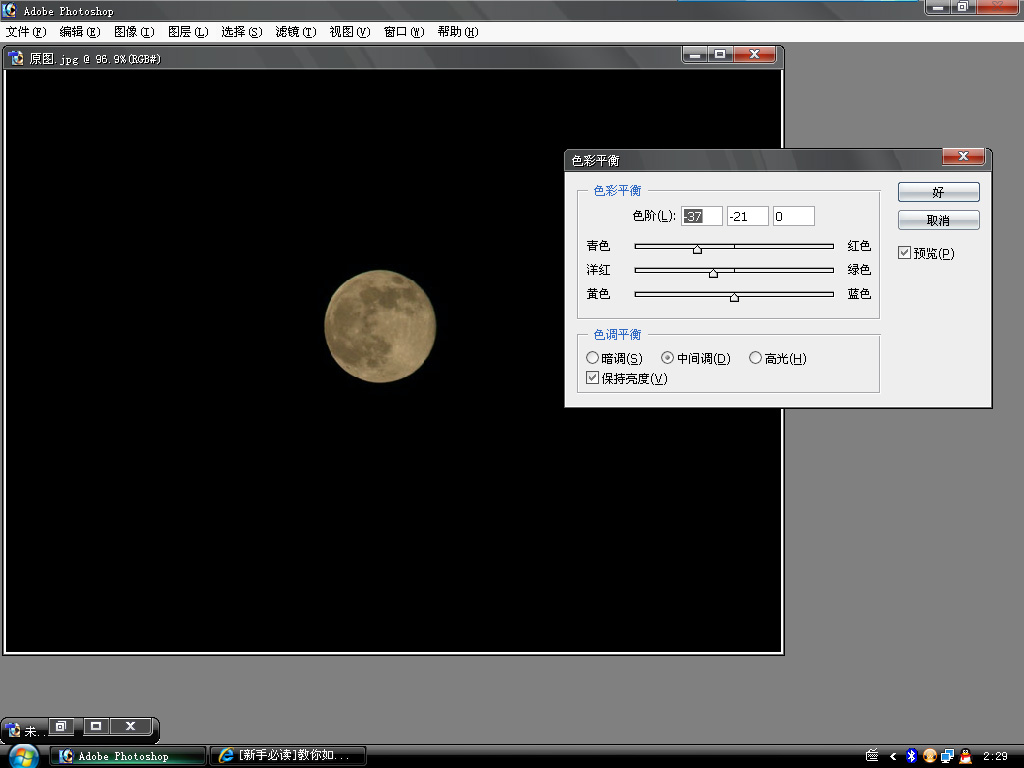Image resolution: width=1024 pixels, height=768 pixels.
Task: Show hidden tray icons with the arrow
Action: [893, 756]
